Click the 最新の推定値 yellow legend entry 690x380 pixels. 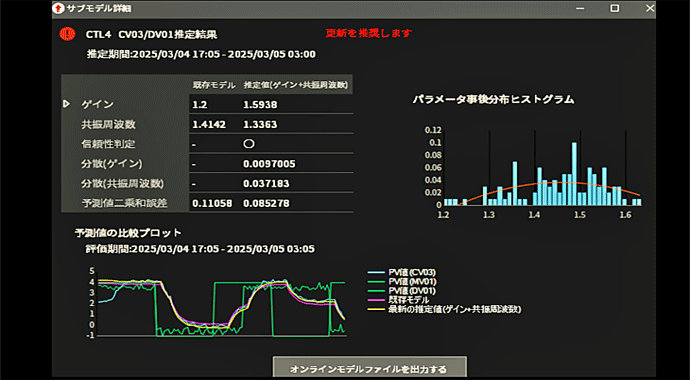(444, 310)
